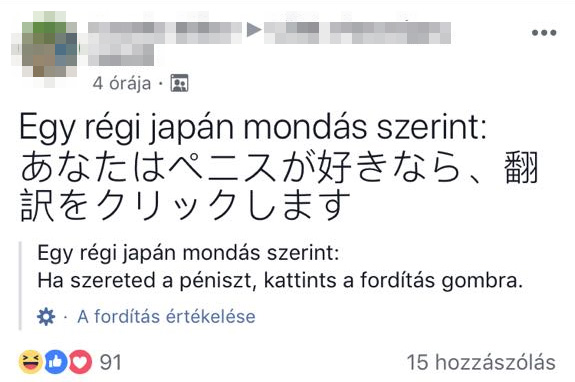
Task: Click gray vertical bar of translation quote
Action: (x=21, y=286)
